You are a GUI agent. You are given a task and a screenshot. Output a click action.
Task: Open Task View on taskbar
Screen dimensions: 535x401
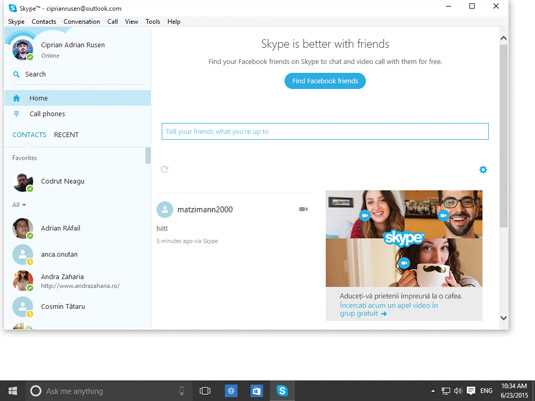pos(205,391)
